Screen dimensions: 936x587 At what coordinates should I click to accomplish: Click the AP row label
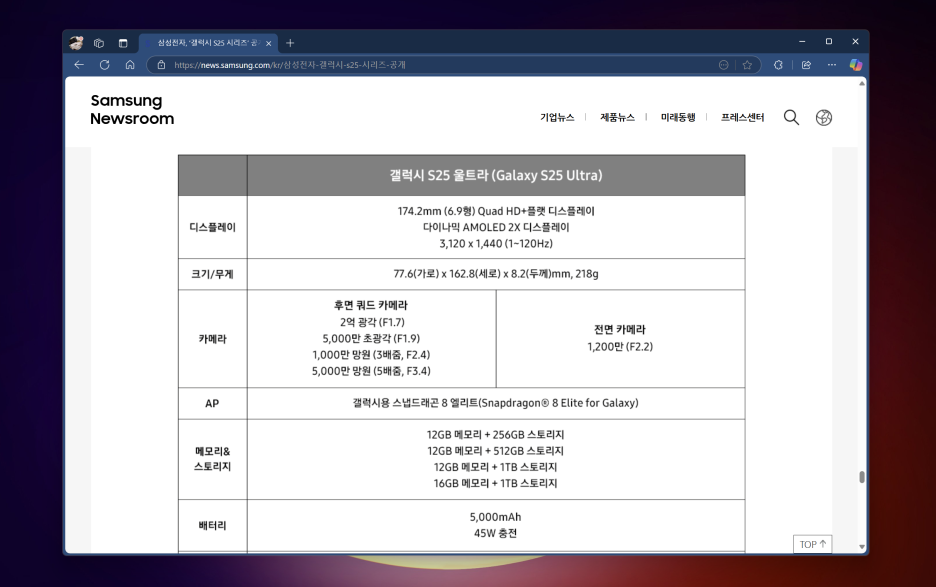(212, 403)
